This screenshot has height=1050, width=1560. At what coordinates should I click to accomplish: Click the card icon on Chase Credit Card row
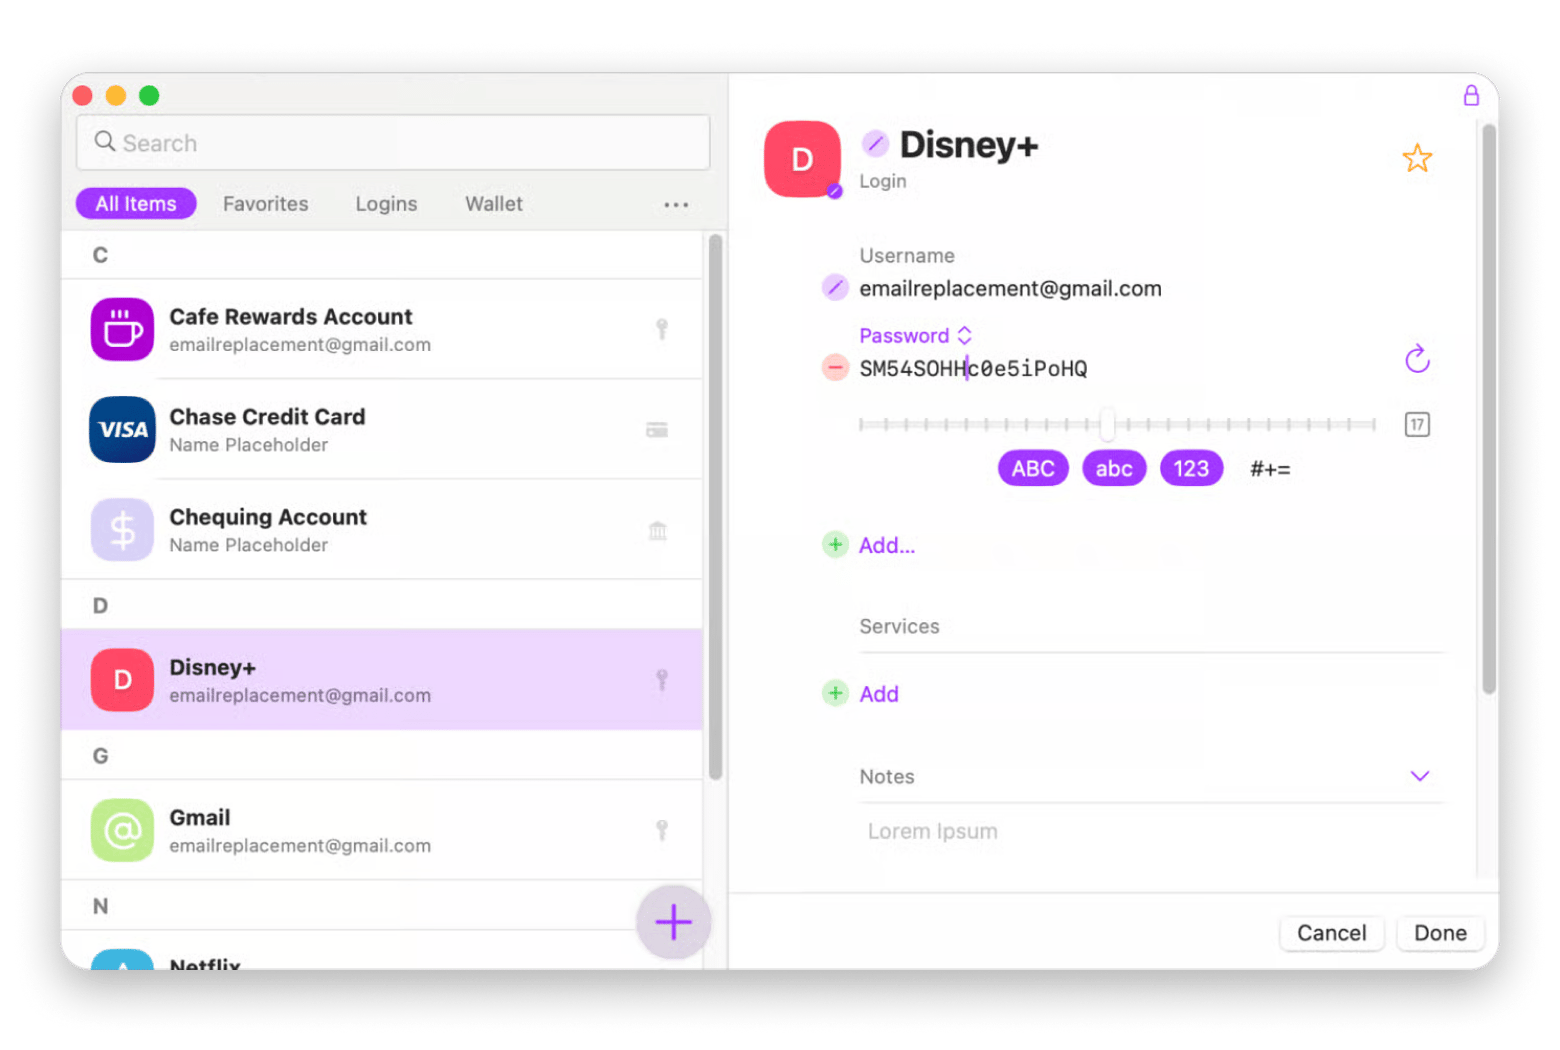657,430
